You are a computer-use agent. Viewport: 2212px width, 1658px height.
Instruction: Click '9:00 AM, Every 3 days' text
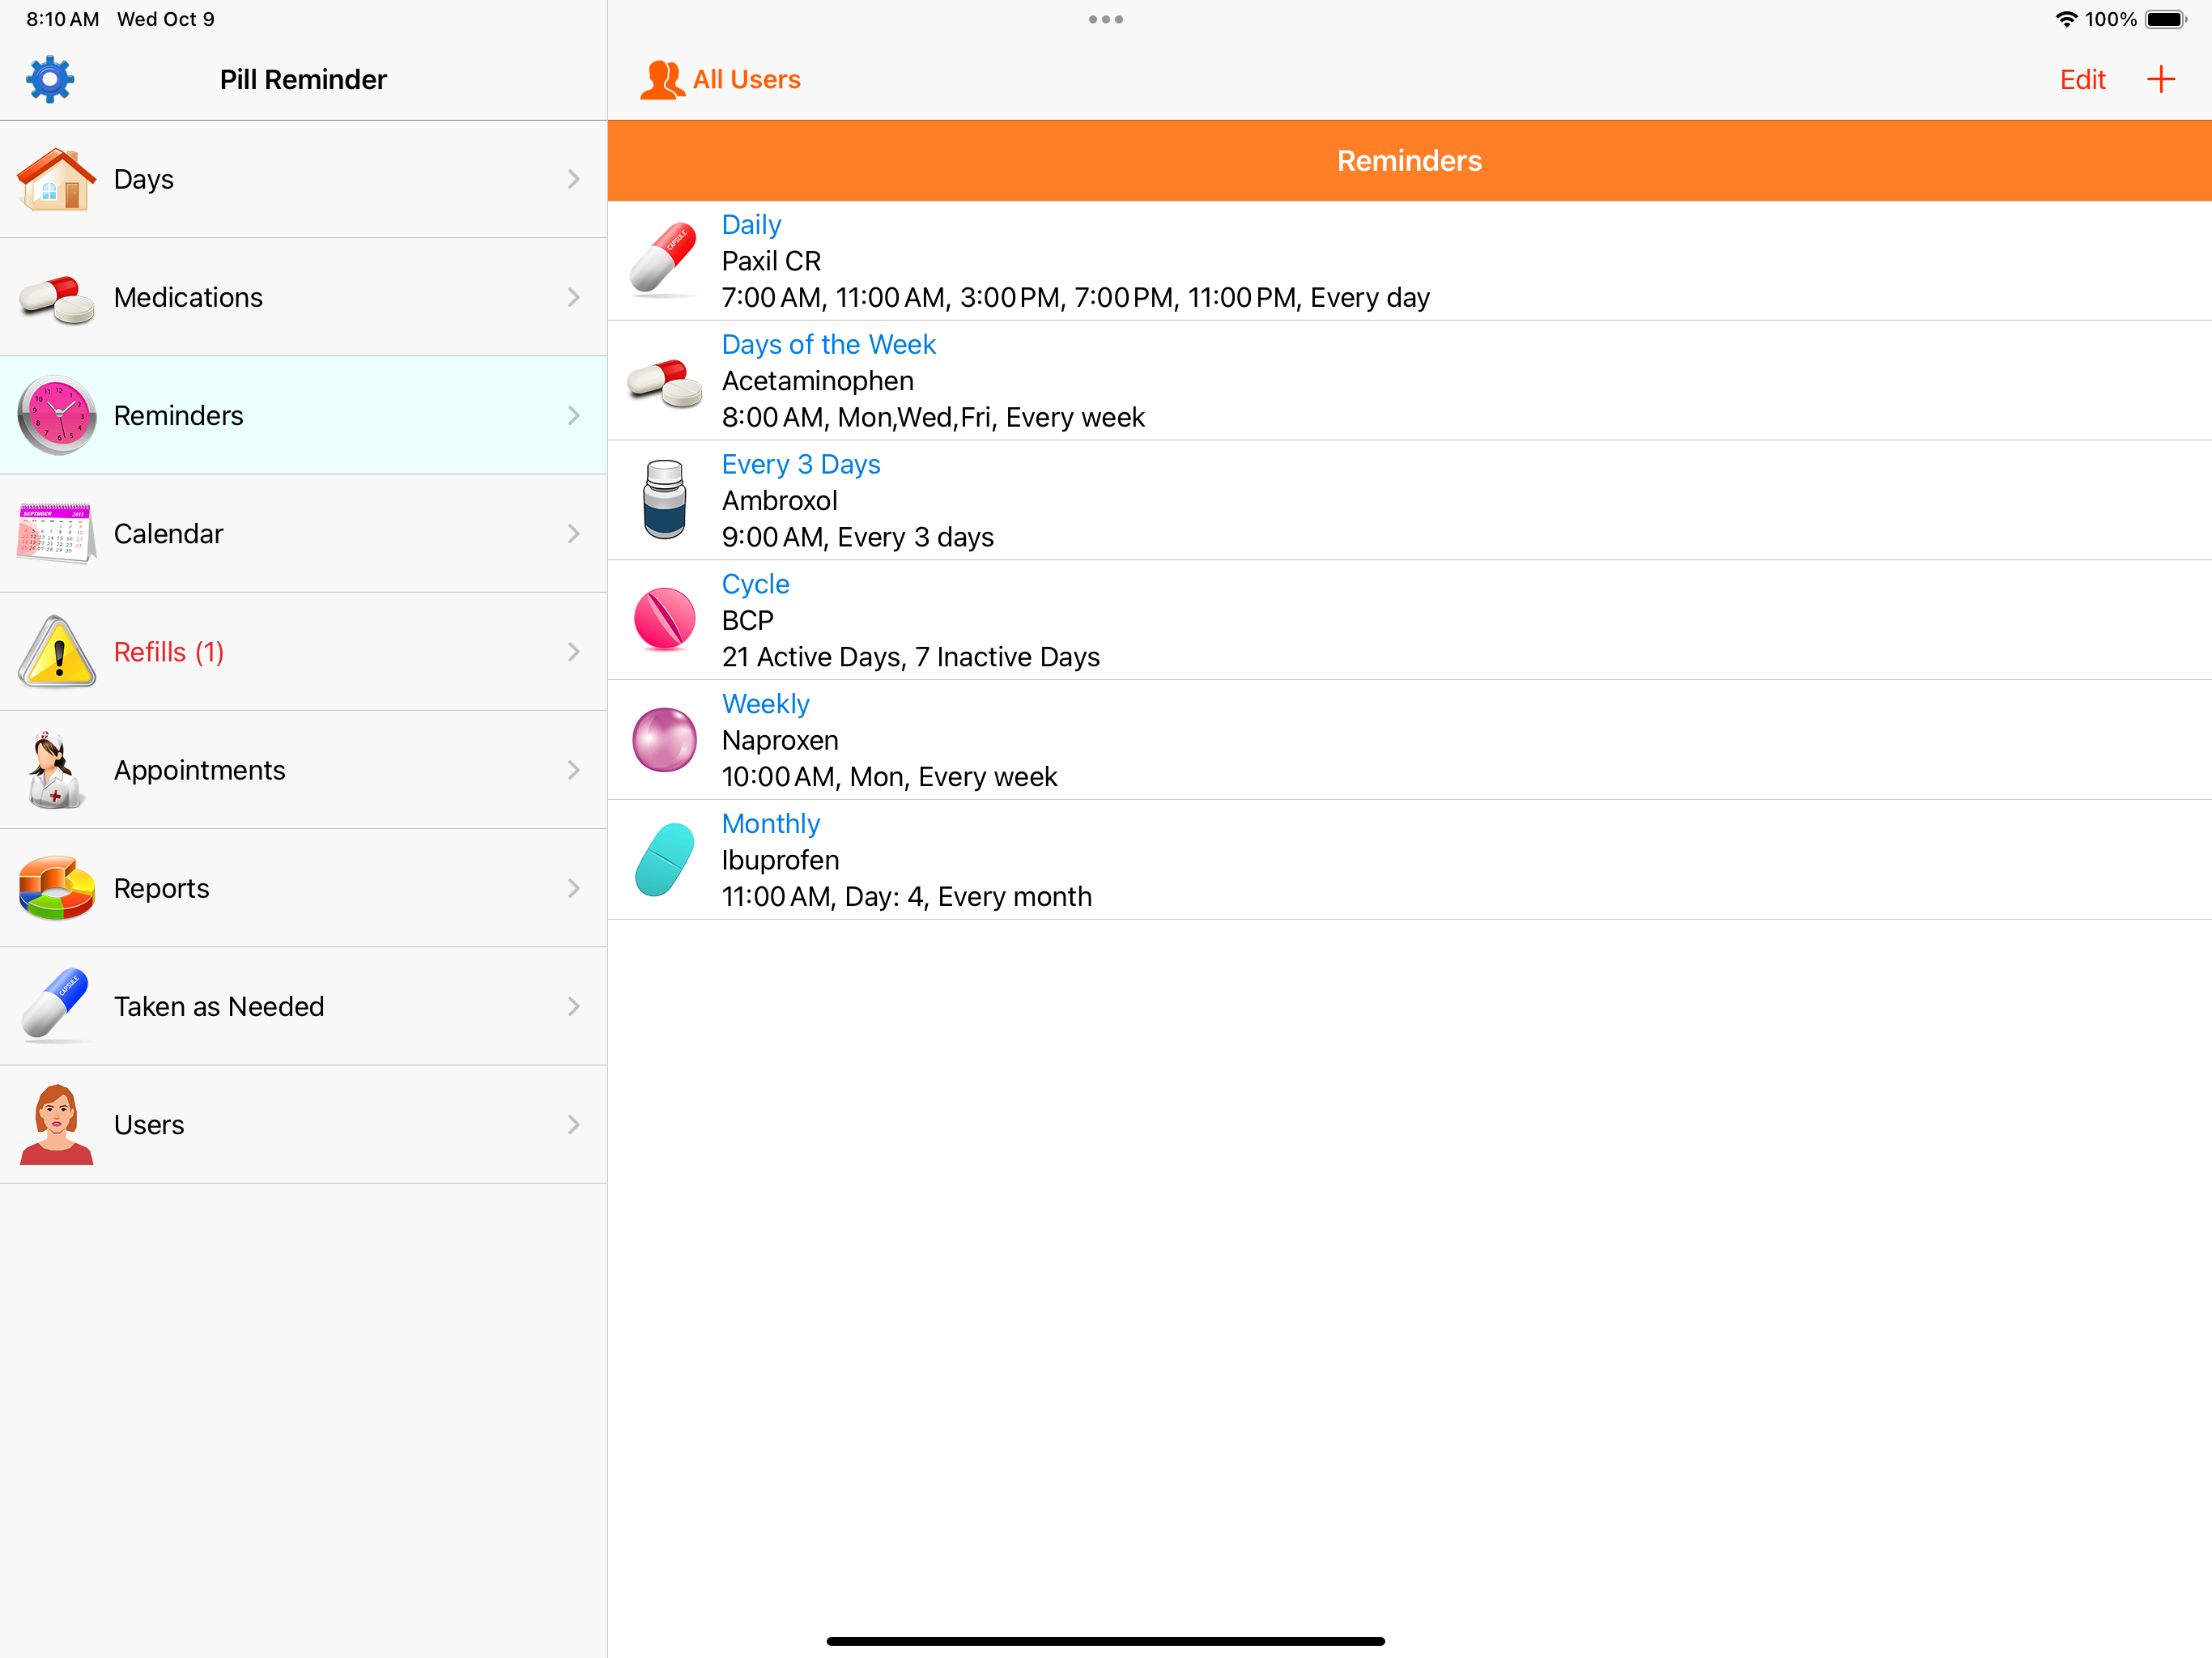(x=857, y=537)
